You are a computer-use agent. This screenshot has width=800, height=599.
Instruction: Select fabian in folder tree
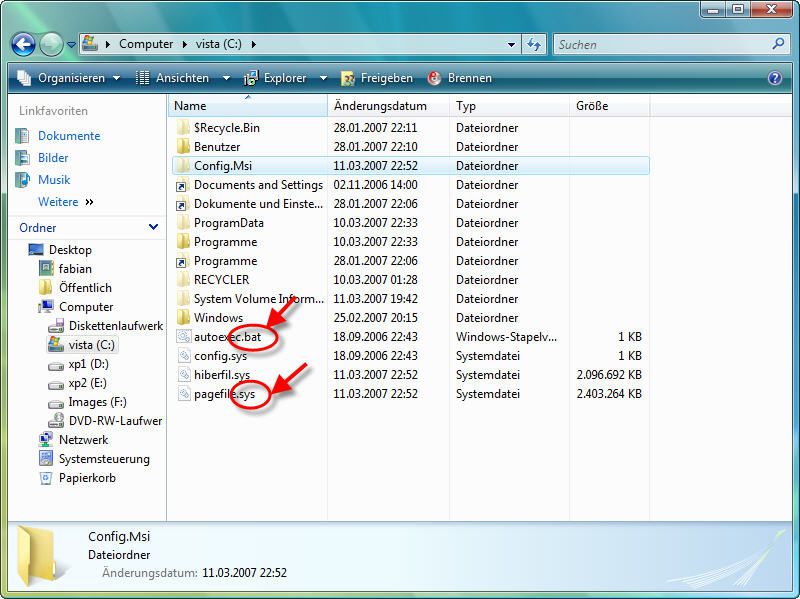click(x=75, y=268)
